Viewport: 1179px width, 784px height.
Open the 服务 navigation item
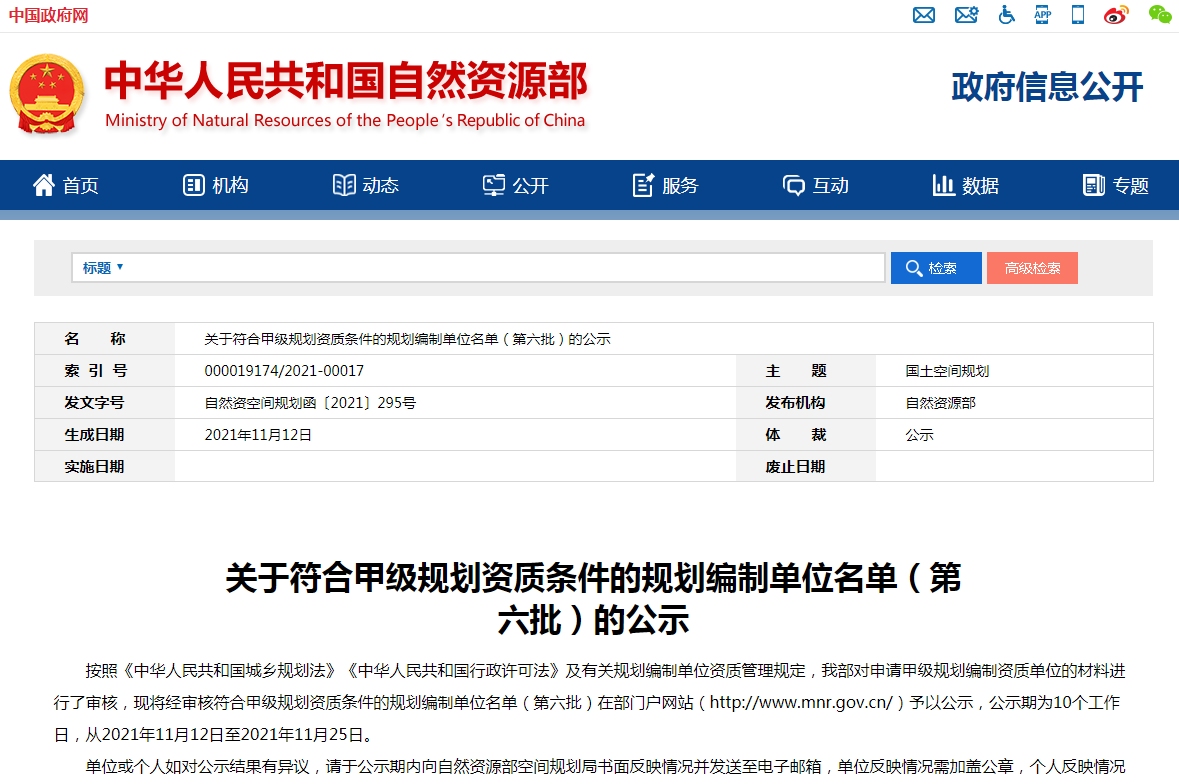[666, 185]
